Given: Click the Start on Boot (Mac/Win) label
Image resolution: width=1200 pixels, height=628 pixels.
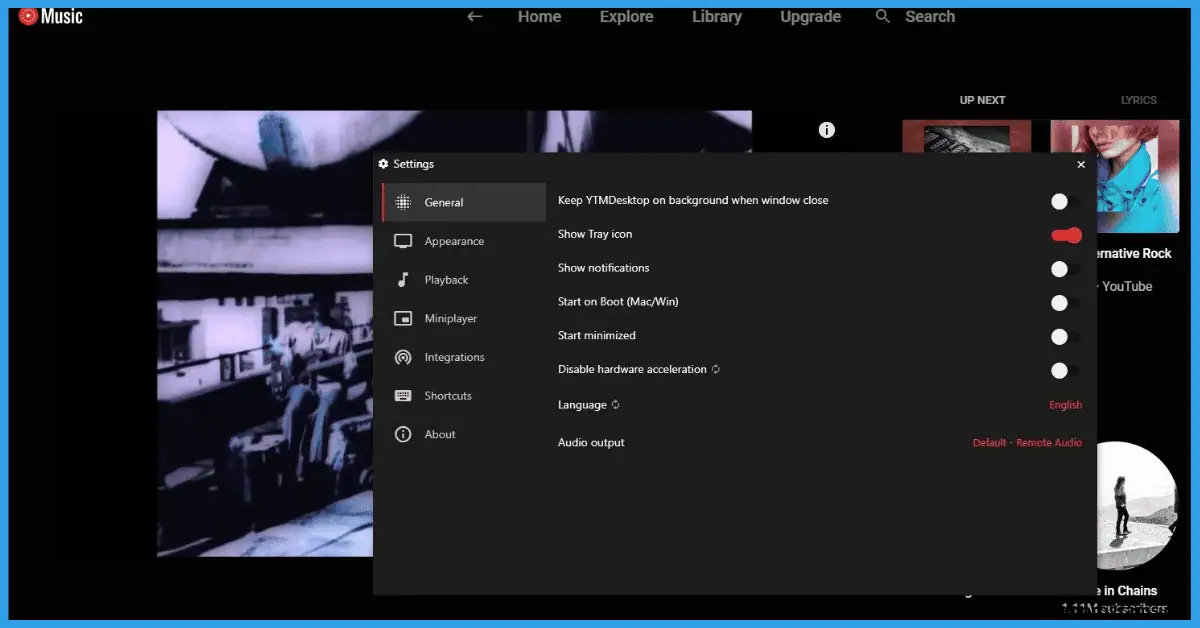Looking at the screenshot, I should [618, 301].
